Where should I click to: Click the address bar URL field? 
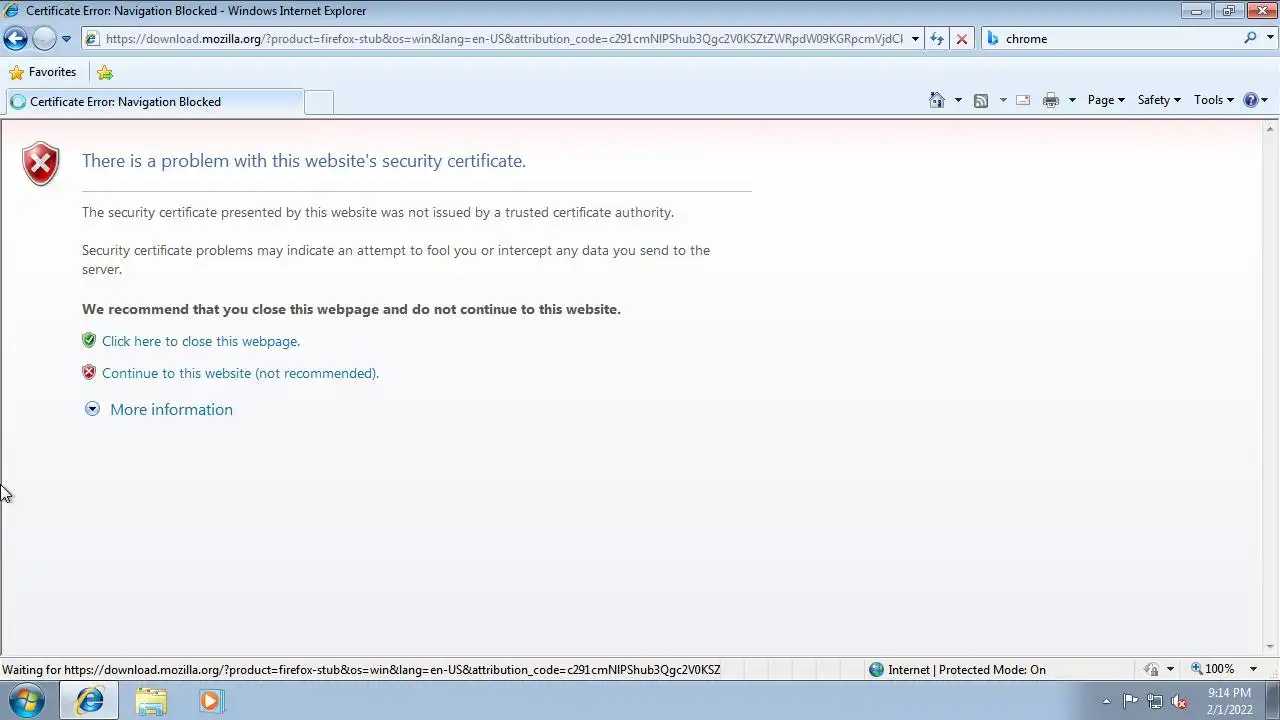(x=494, y=39)
